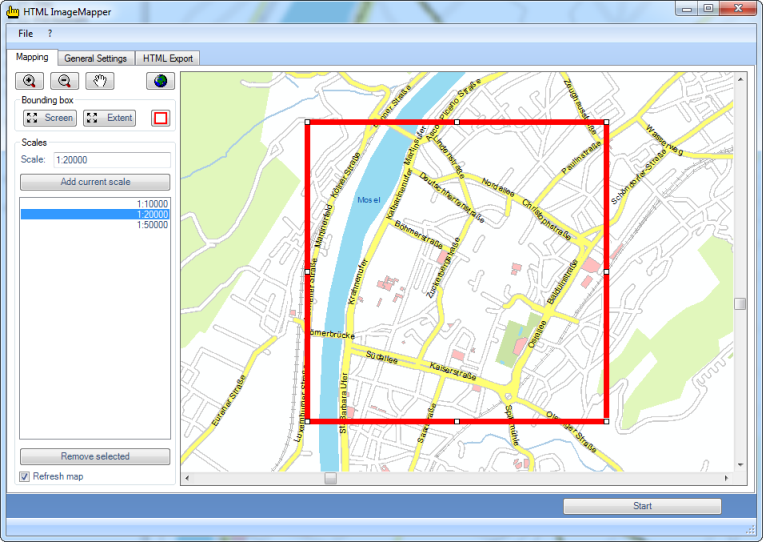
Task: Click inside the Scale input field
Action: pyautogui.click(x=111, y=160)
